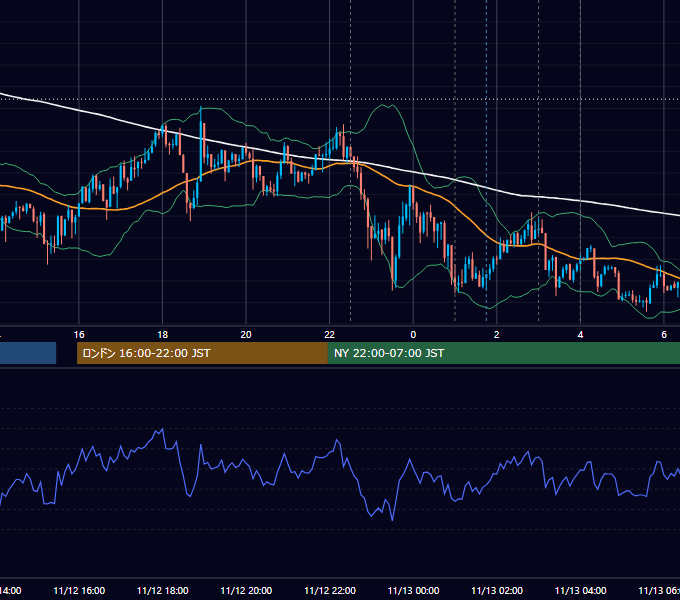Click hour label 18 on upper axis
The image size is (680, 600).
point(163,335)
